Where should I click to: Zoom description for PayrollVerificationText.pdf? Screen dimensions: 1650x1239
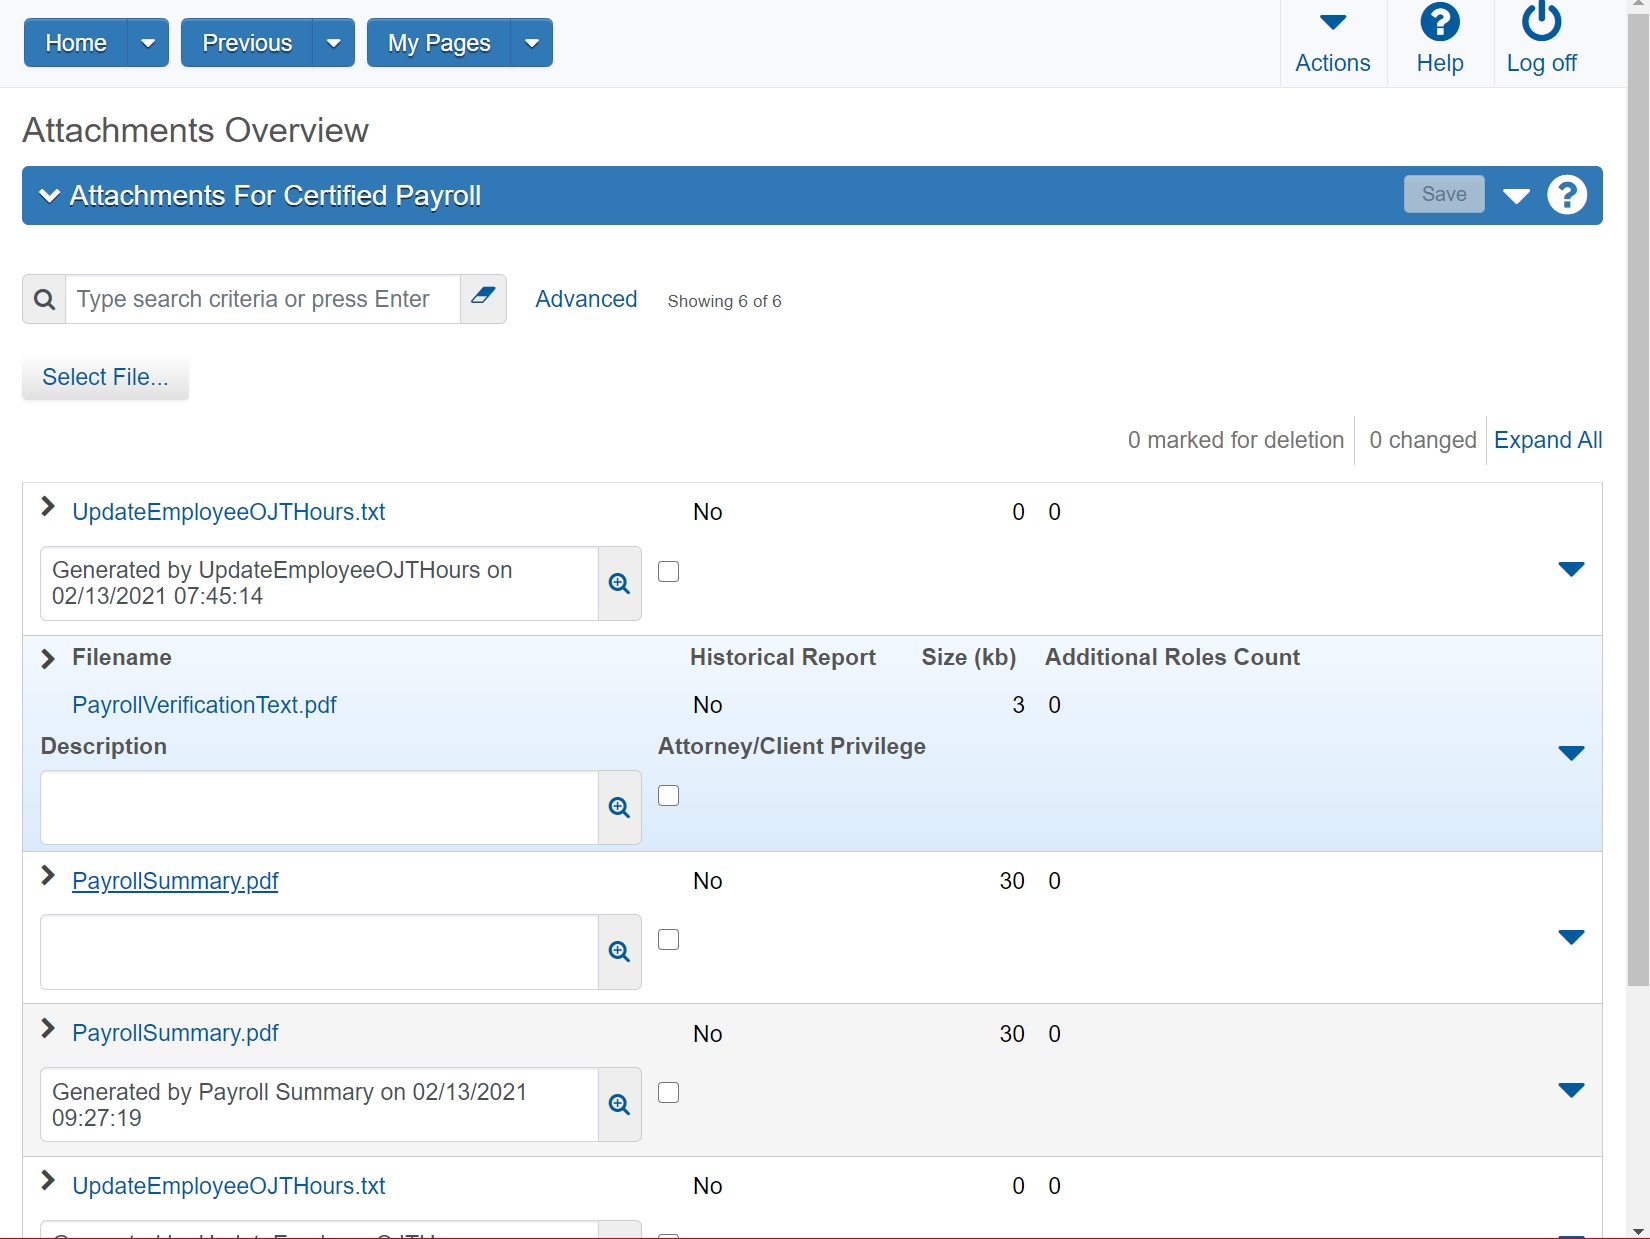(620, 807)
